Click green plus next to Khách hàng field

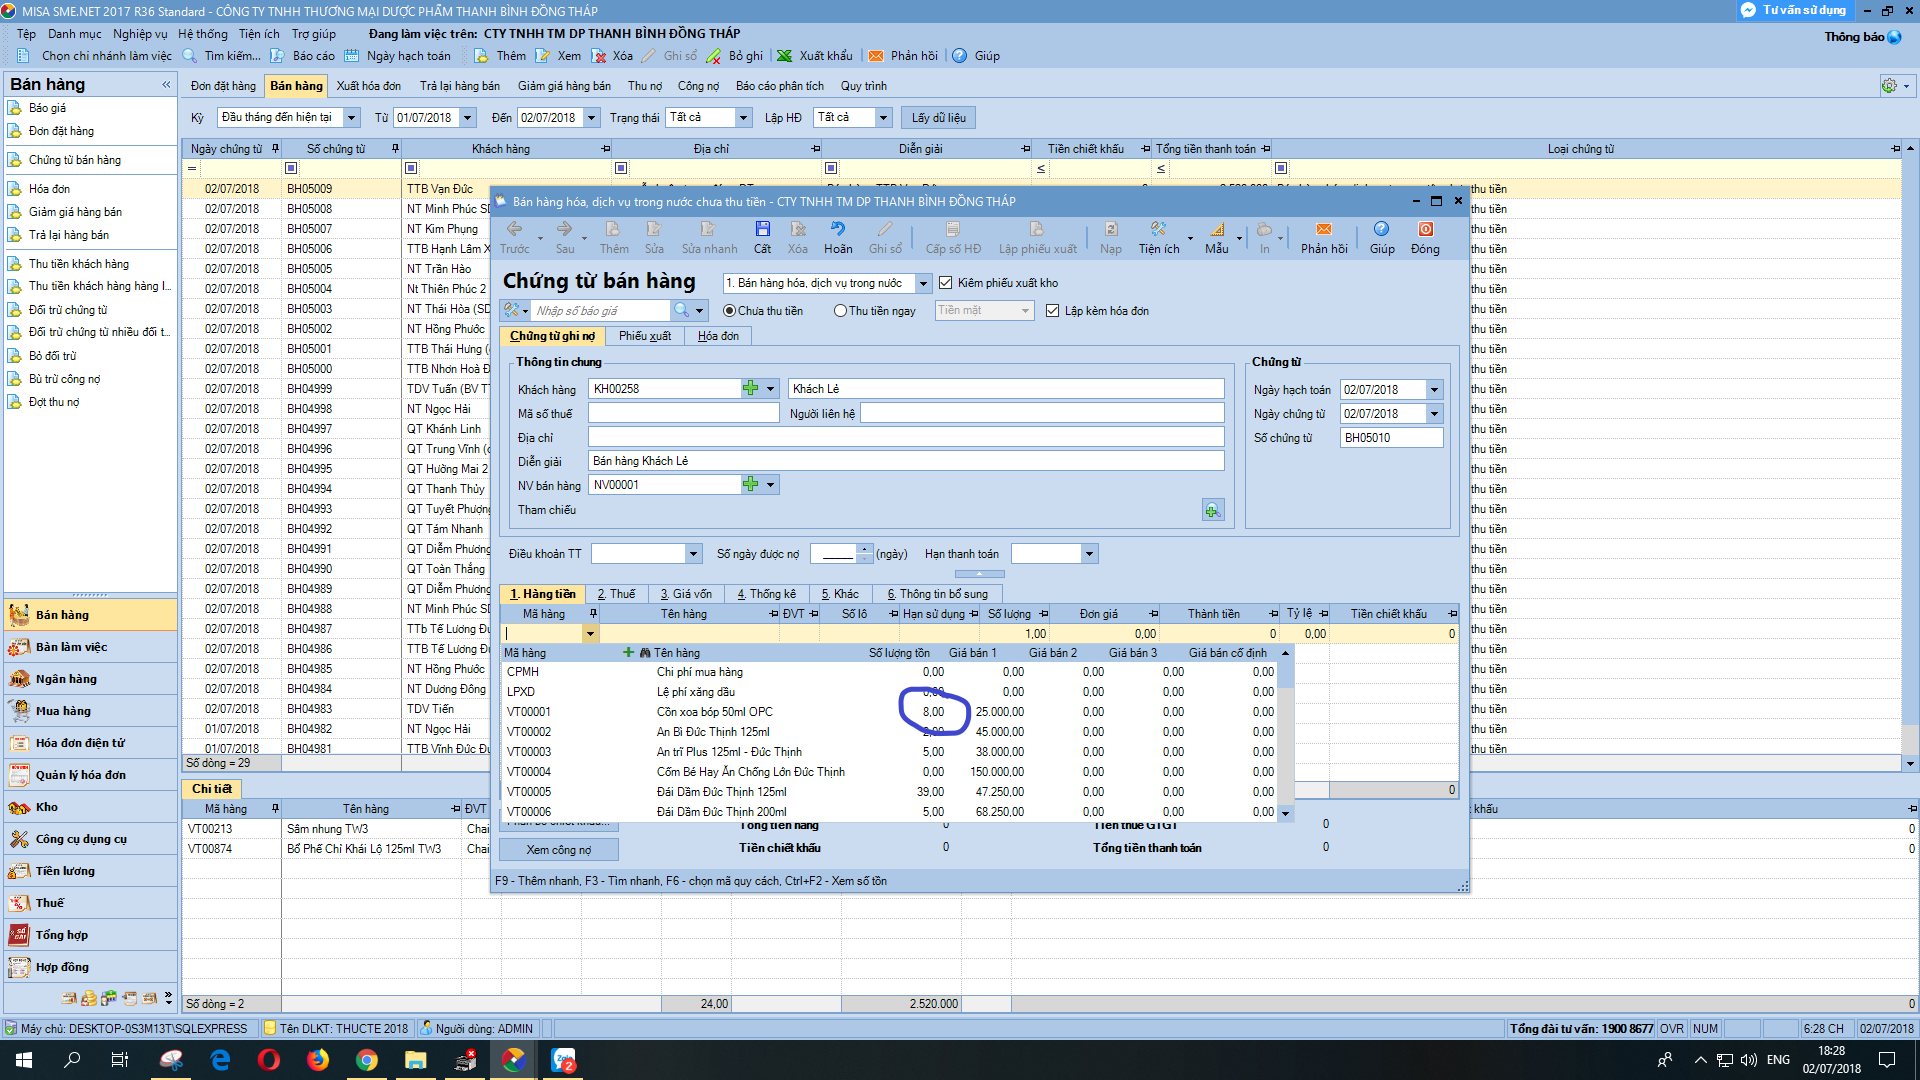pyautogui.click(x=750, y=388)
